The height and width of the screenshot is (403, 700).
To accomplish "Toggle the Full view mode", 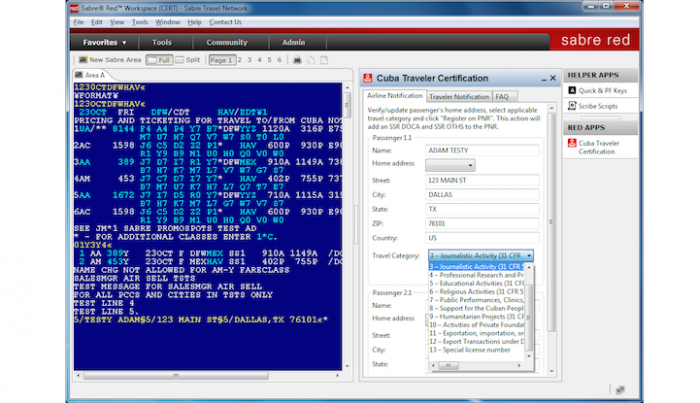I will pos(159,60).
